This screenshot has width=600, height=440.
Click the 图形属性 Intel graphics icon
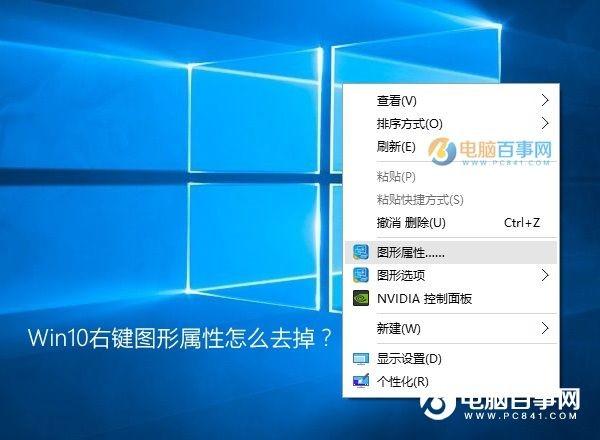tap(360, 252)
